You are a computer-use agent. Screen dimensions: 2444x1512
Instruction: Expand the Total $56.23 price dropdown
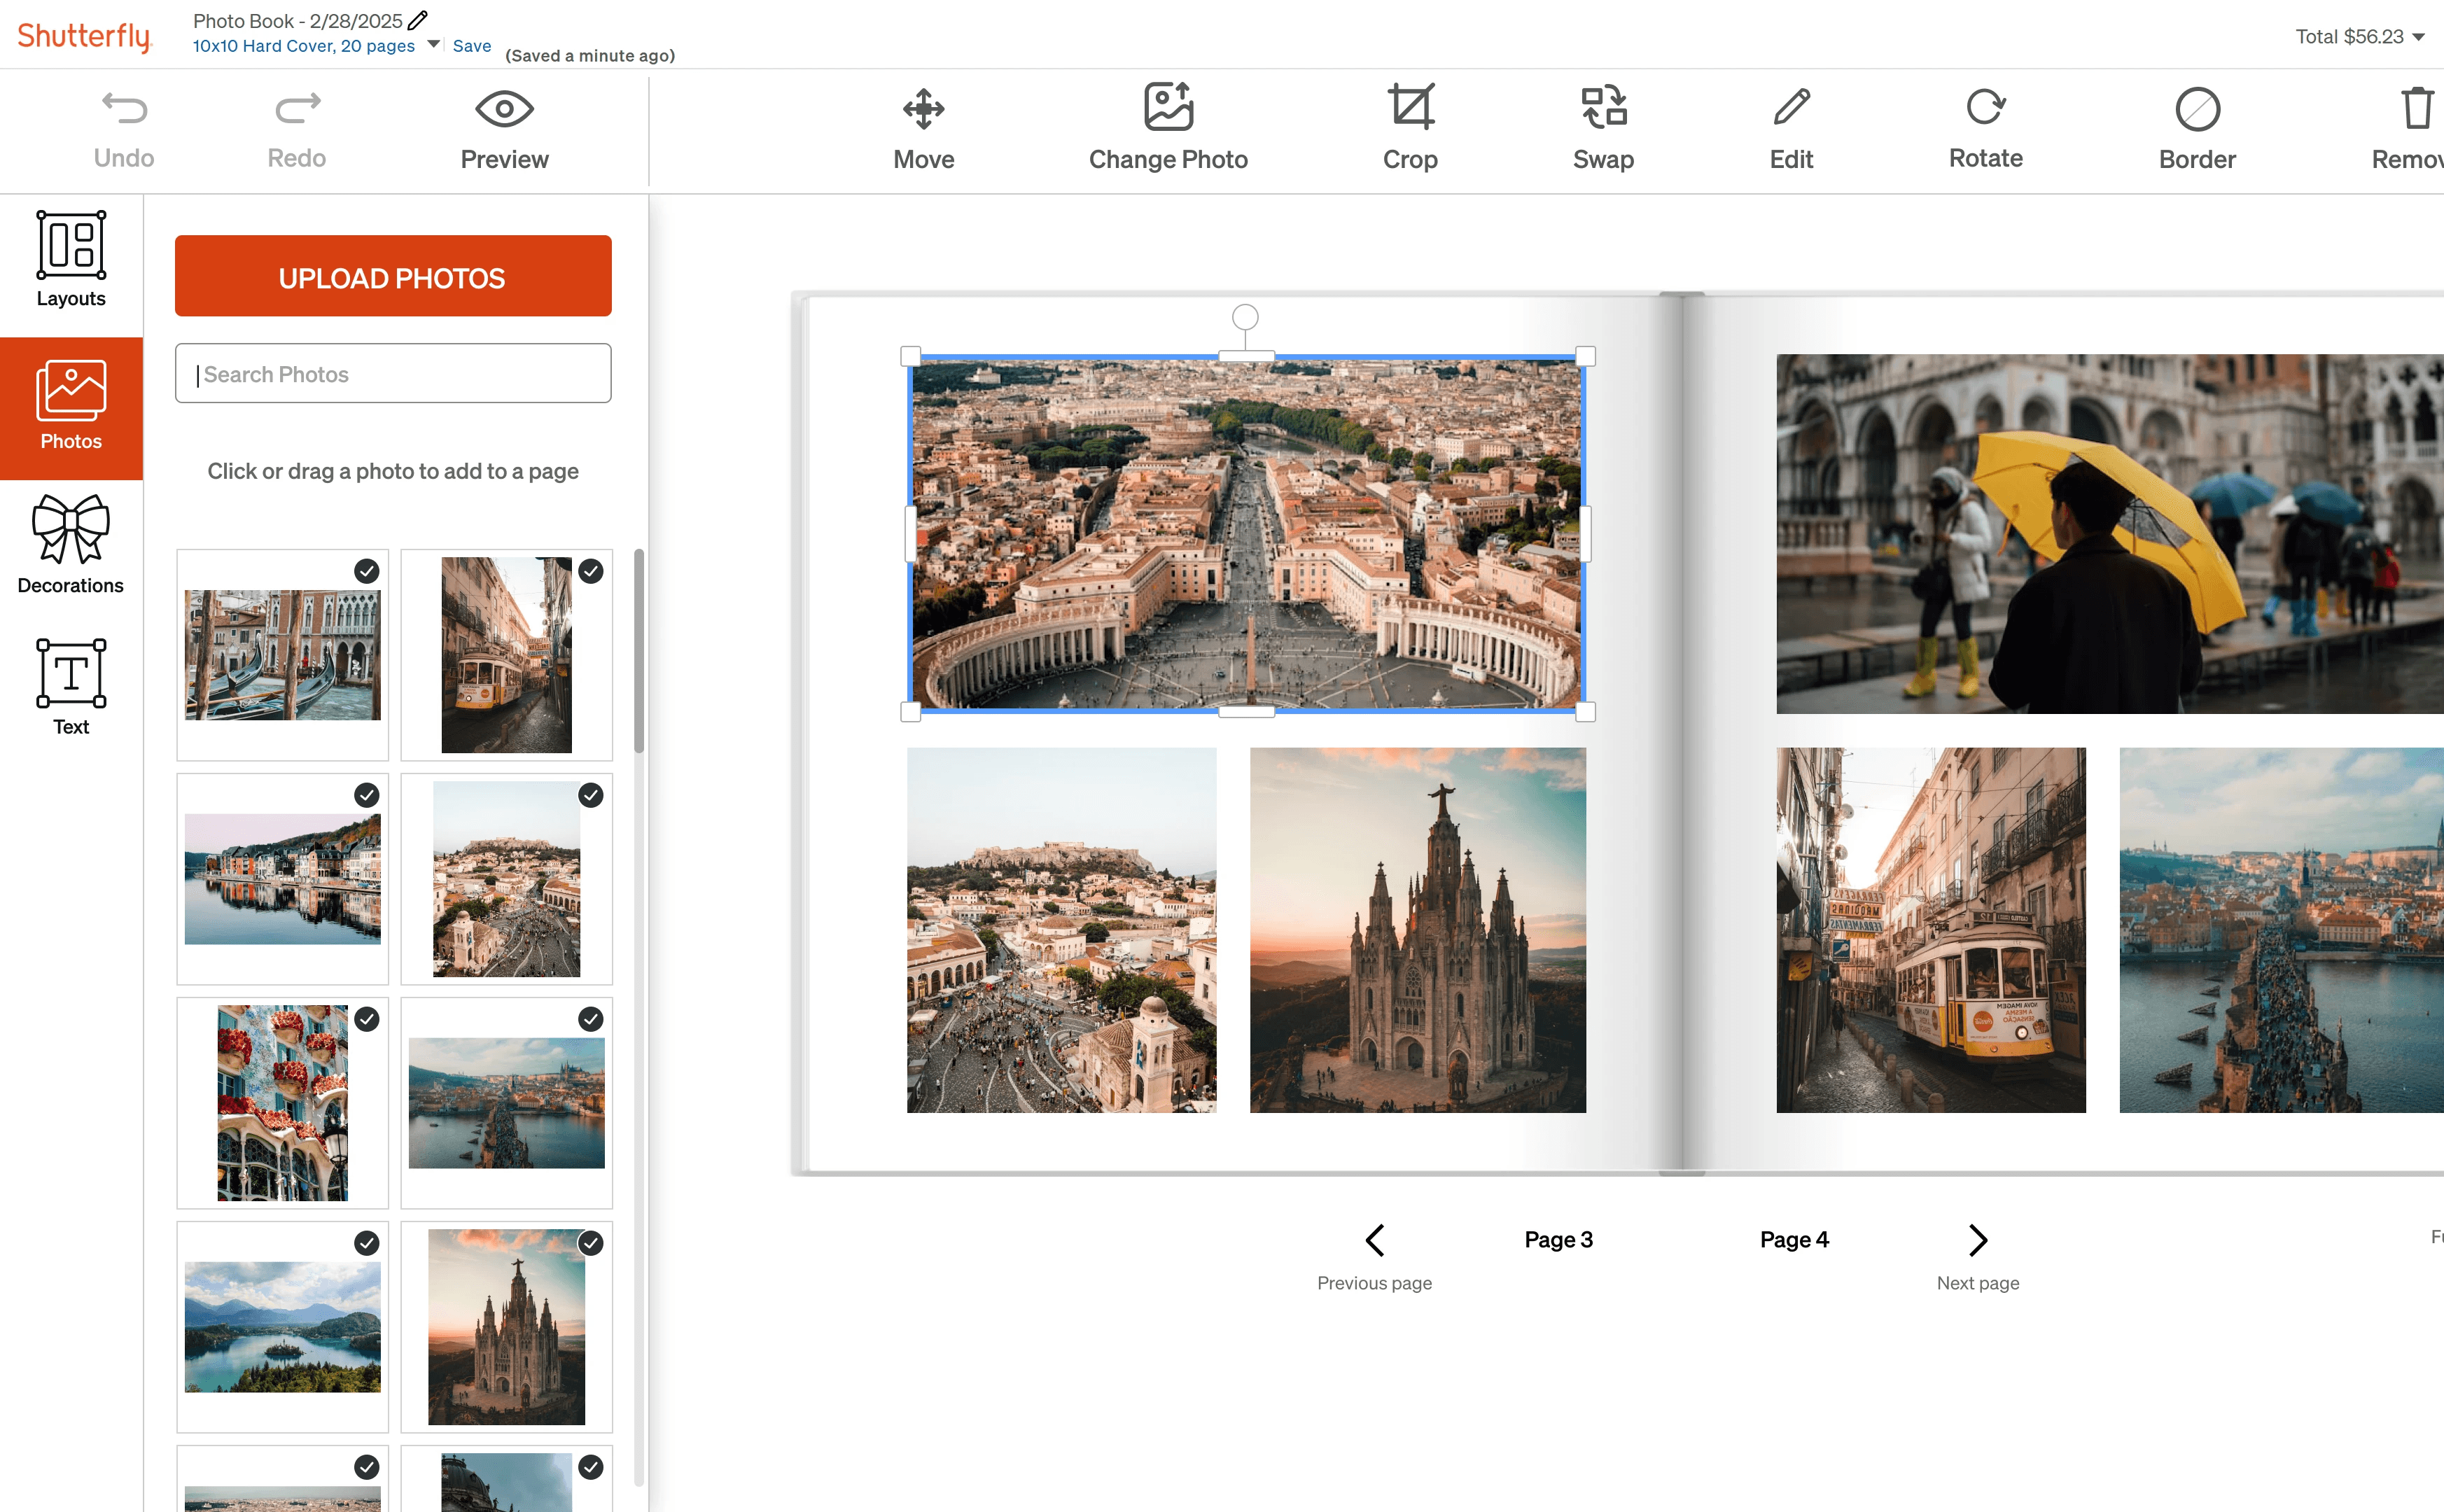2418,37
